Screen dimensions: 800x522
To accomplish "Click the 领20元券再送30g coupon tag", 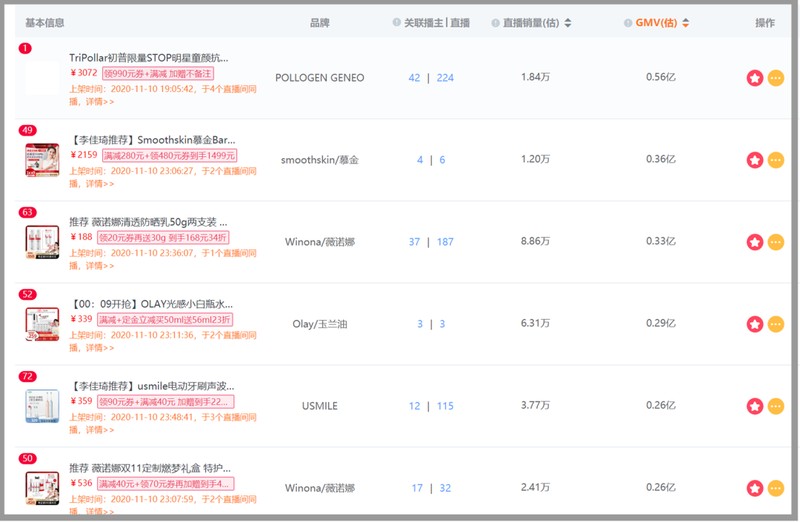I will [x=163, y=238].
